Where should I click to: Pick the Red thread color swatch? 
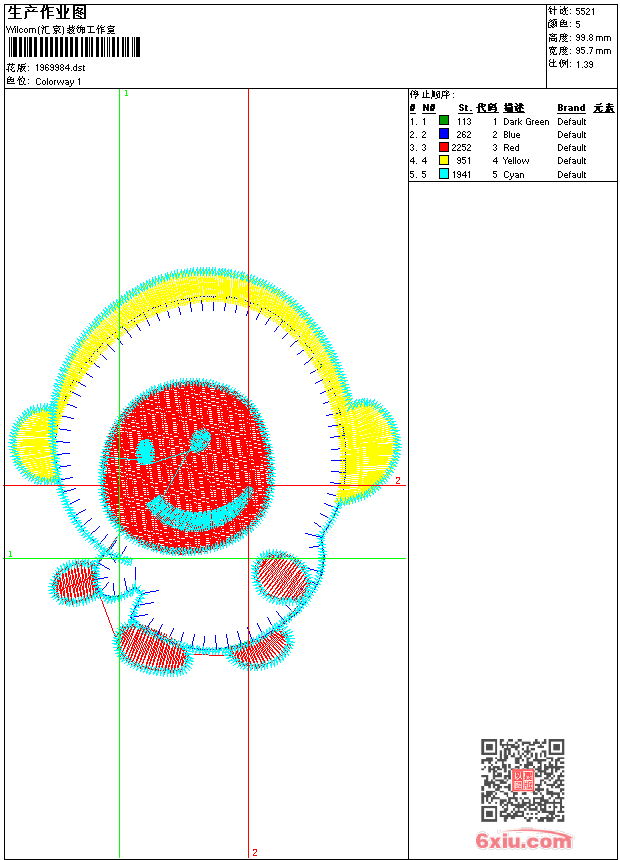(444, 147)
